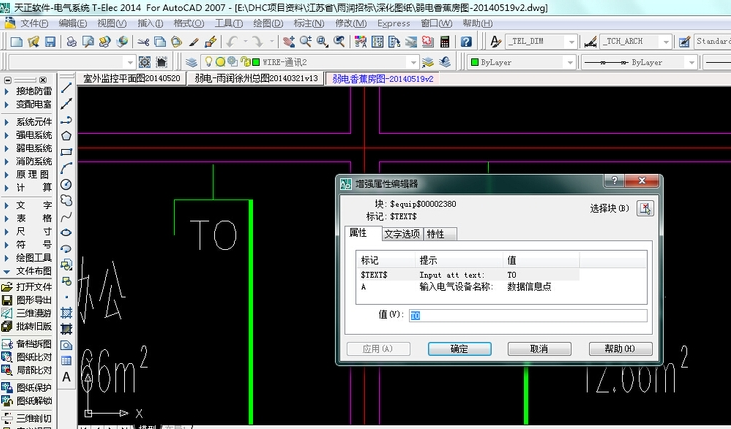
Task: Click the Redo arrow
Action: coord(257,42)
